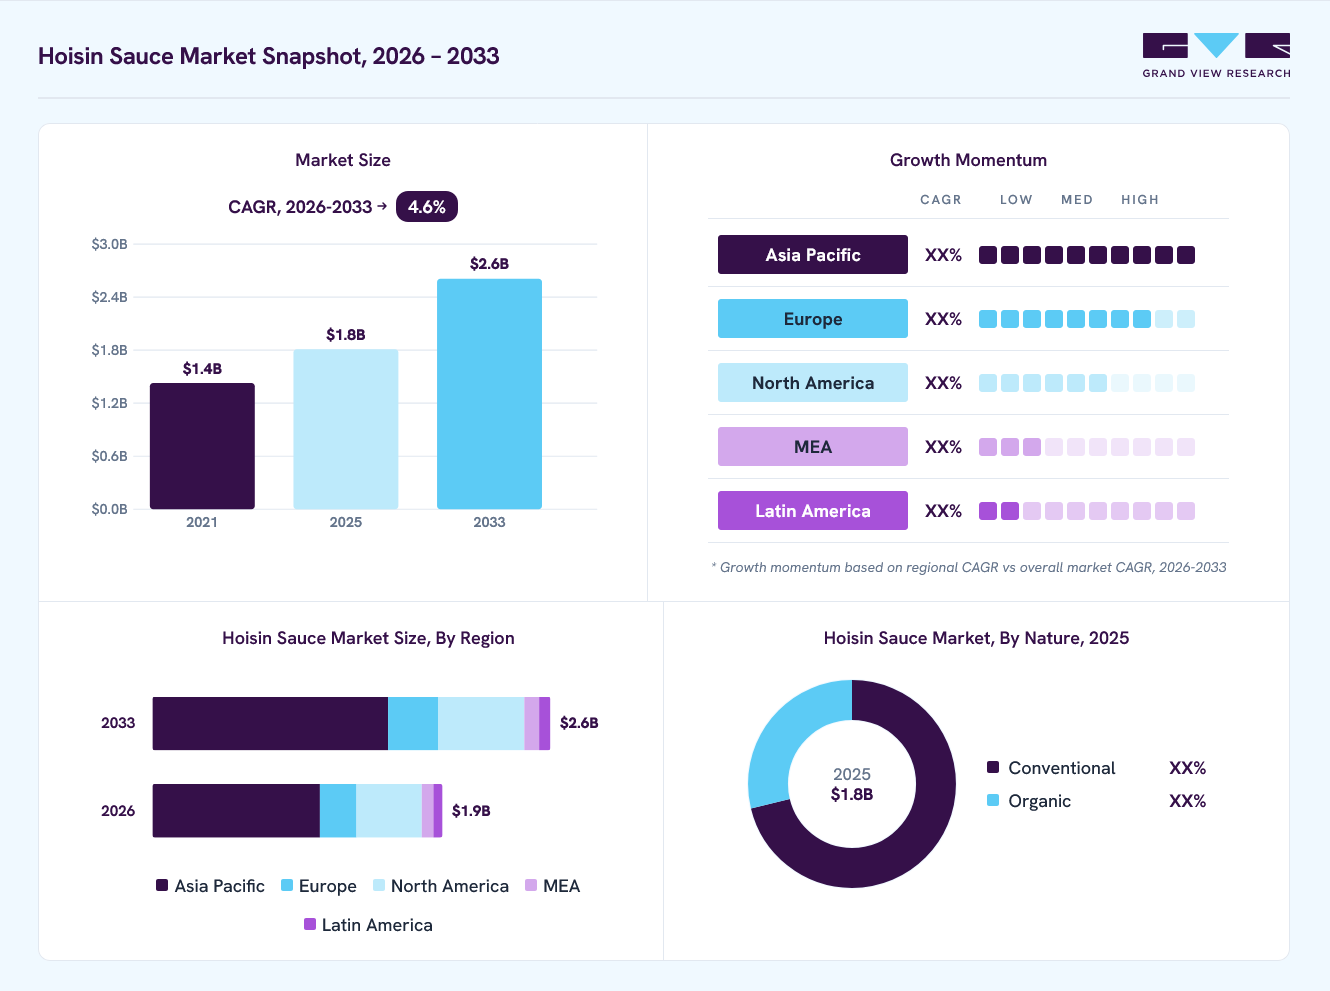Screen dimensions: 1330x991
Task: Select the "2021" x-axis label
Action: [x=202, y=522]
